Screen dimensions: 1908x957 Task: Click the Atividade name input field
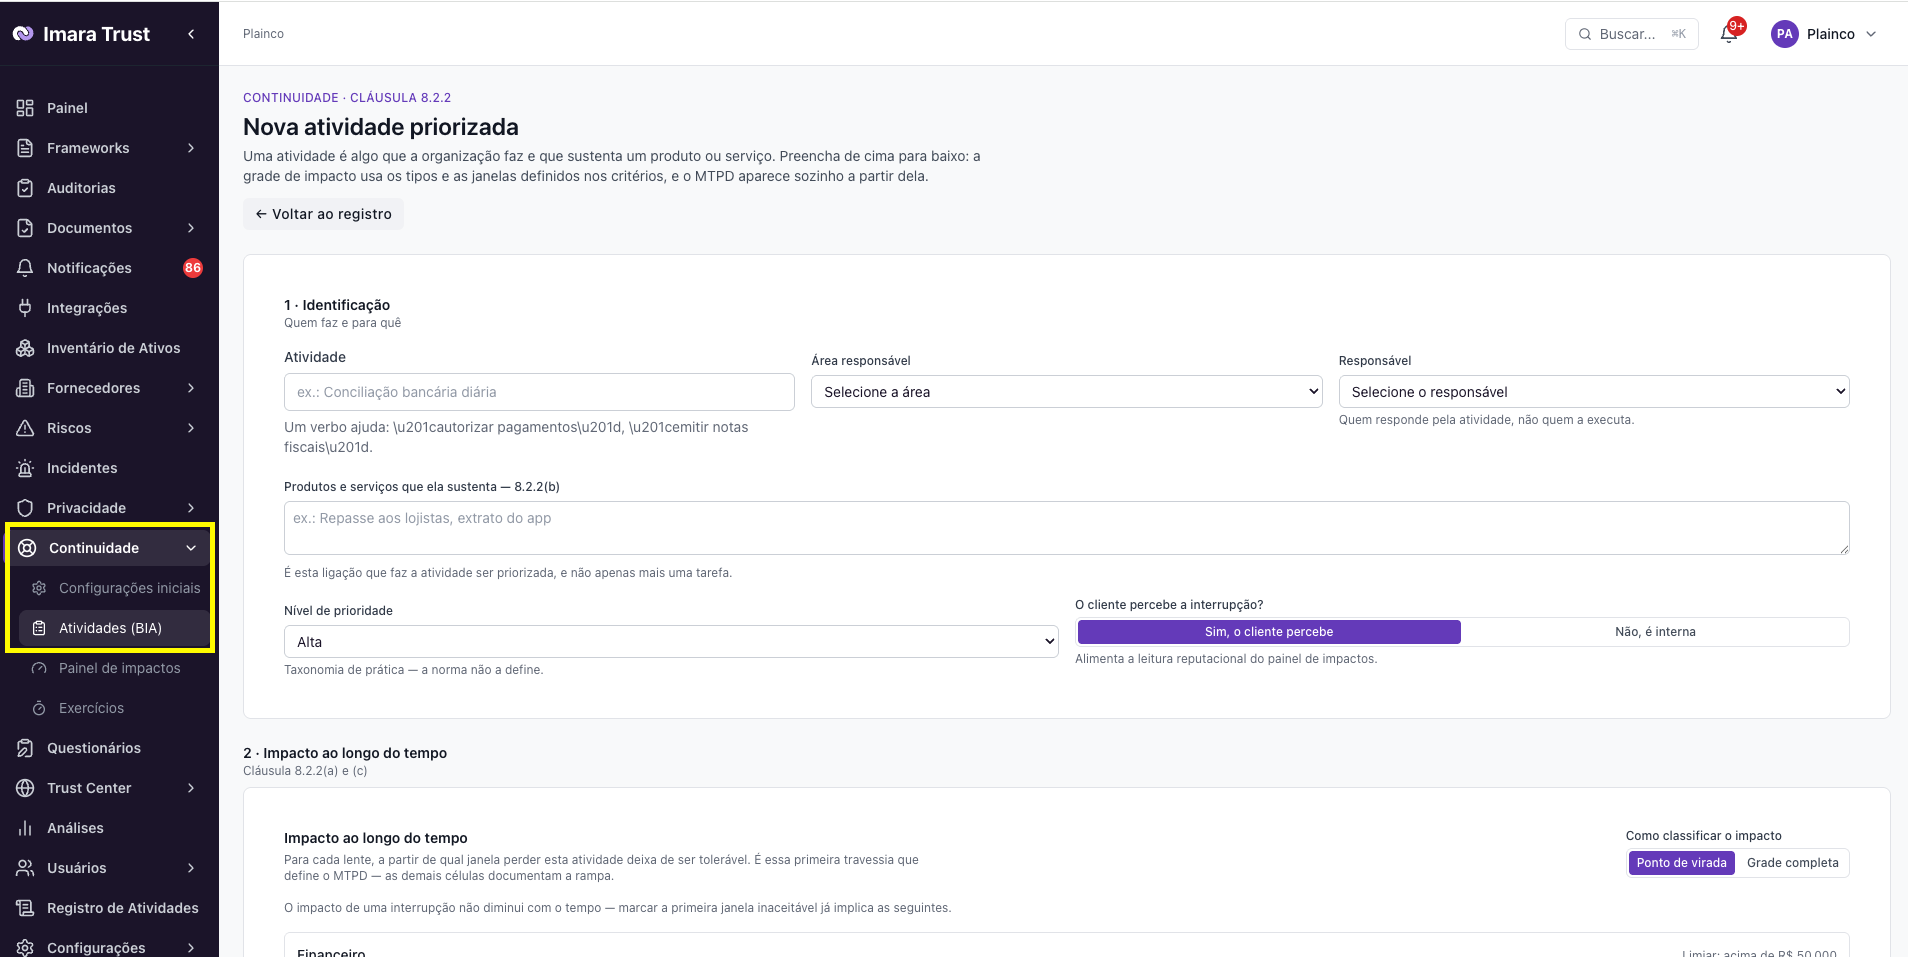(x=539, y=392)
